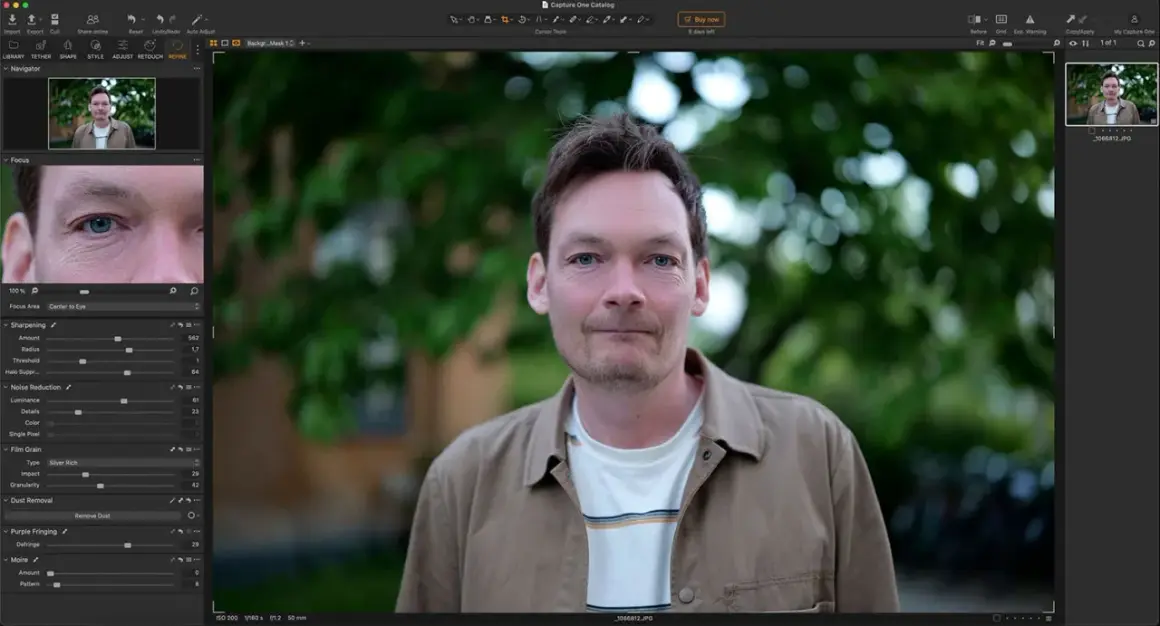Switch to the Style tool tab
The image size is (1160, 626).
[x=95, y=49]
